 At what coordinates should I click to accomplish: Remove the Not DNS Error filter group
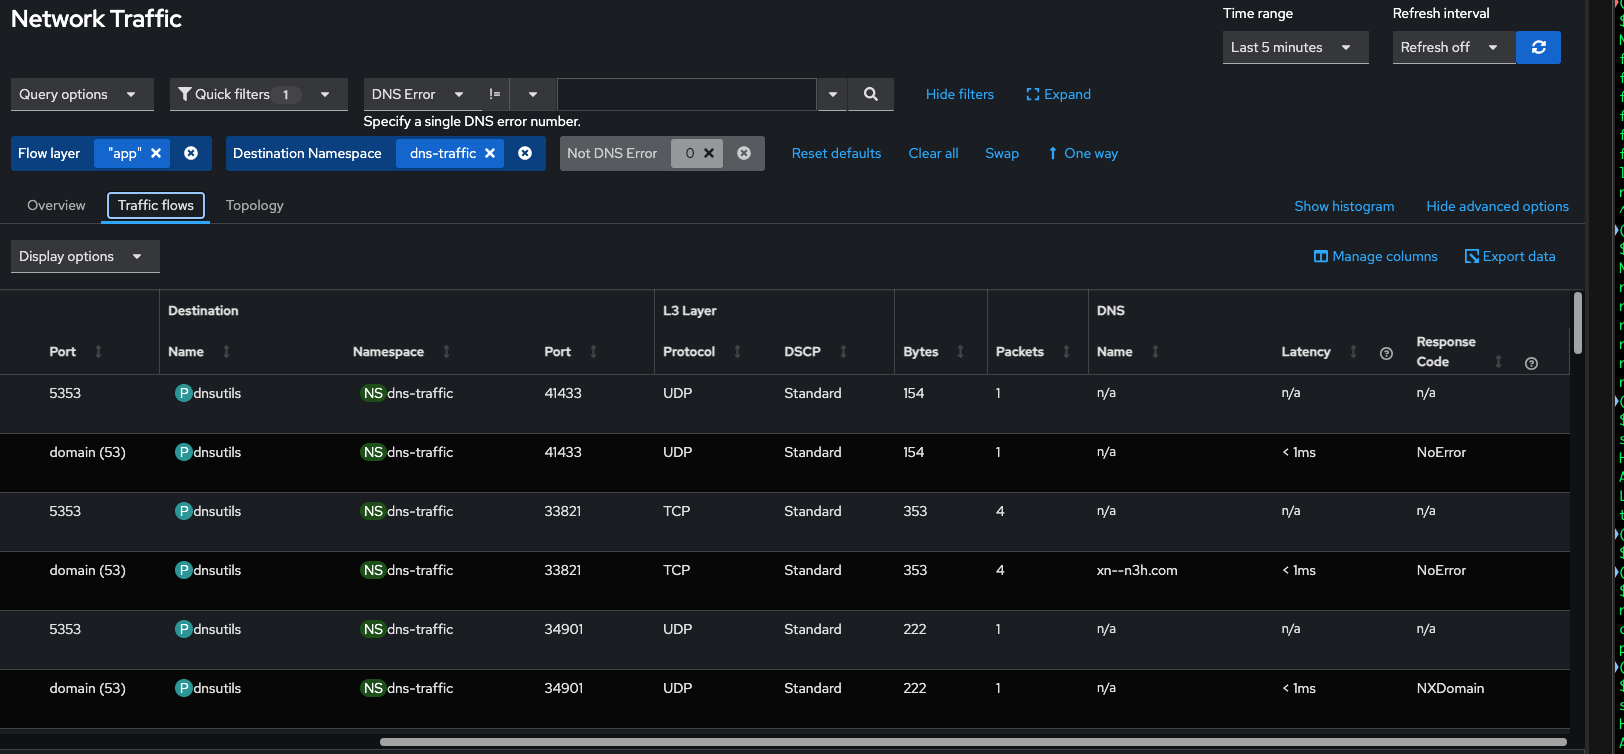click(x=744, y=153)
